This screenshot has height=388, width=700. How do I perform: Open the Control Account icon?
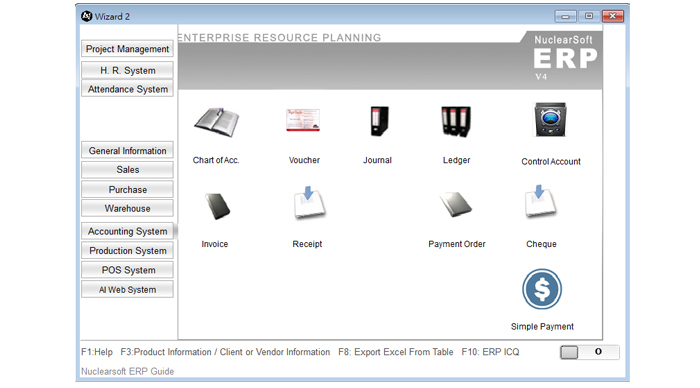[x=550, y=119]
